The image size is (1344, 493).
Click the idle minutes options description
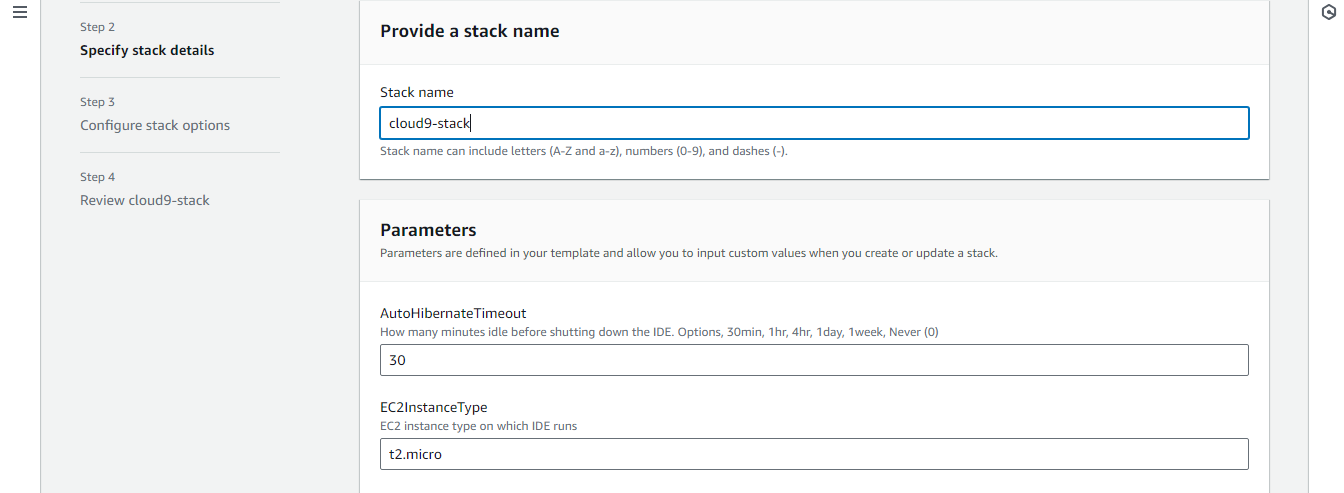(659, 332)
